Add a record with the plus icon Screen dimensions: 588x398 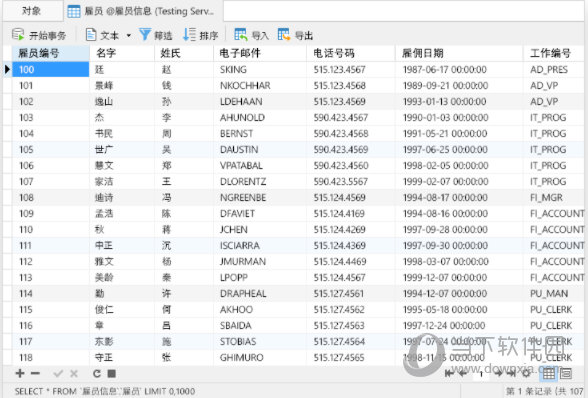pos(20,373)
